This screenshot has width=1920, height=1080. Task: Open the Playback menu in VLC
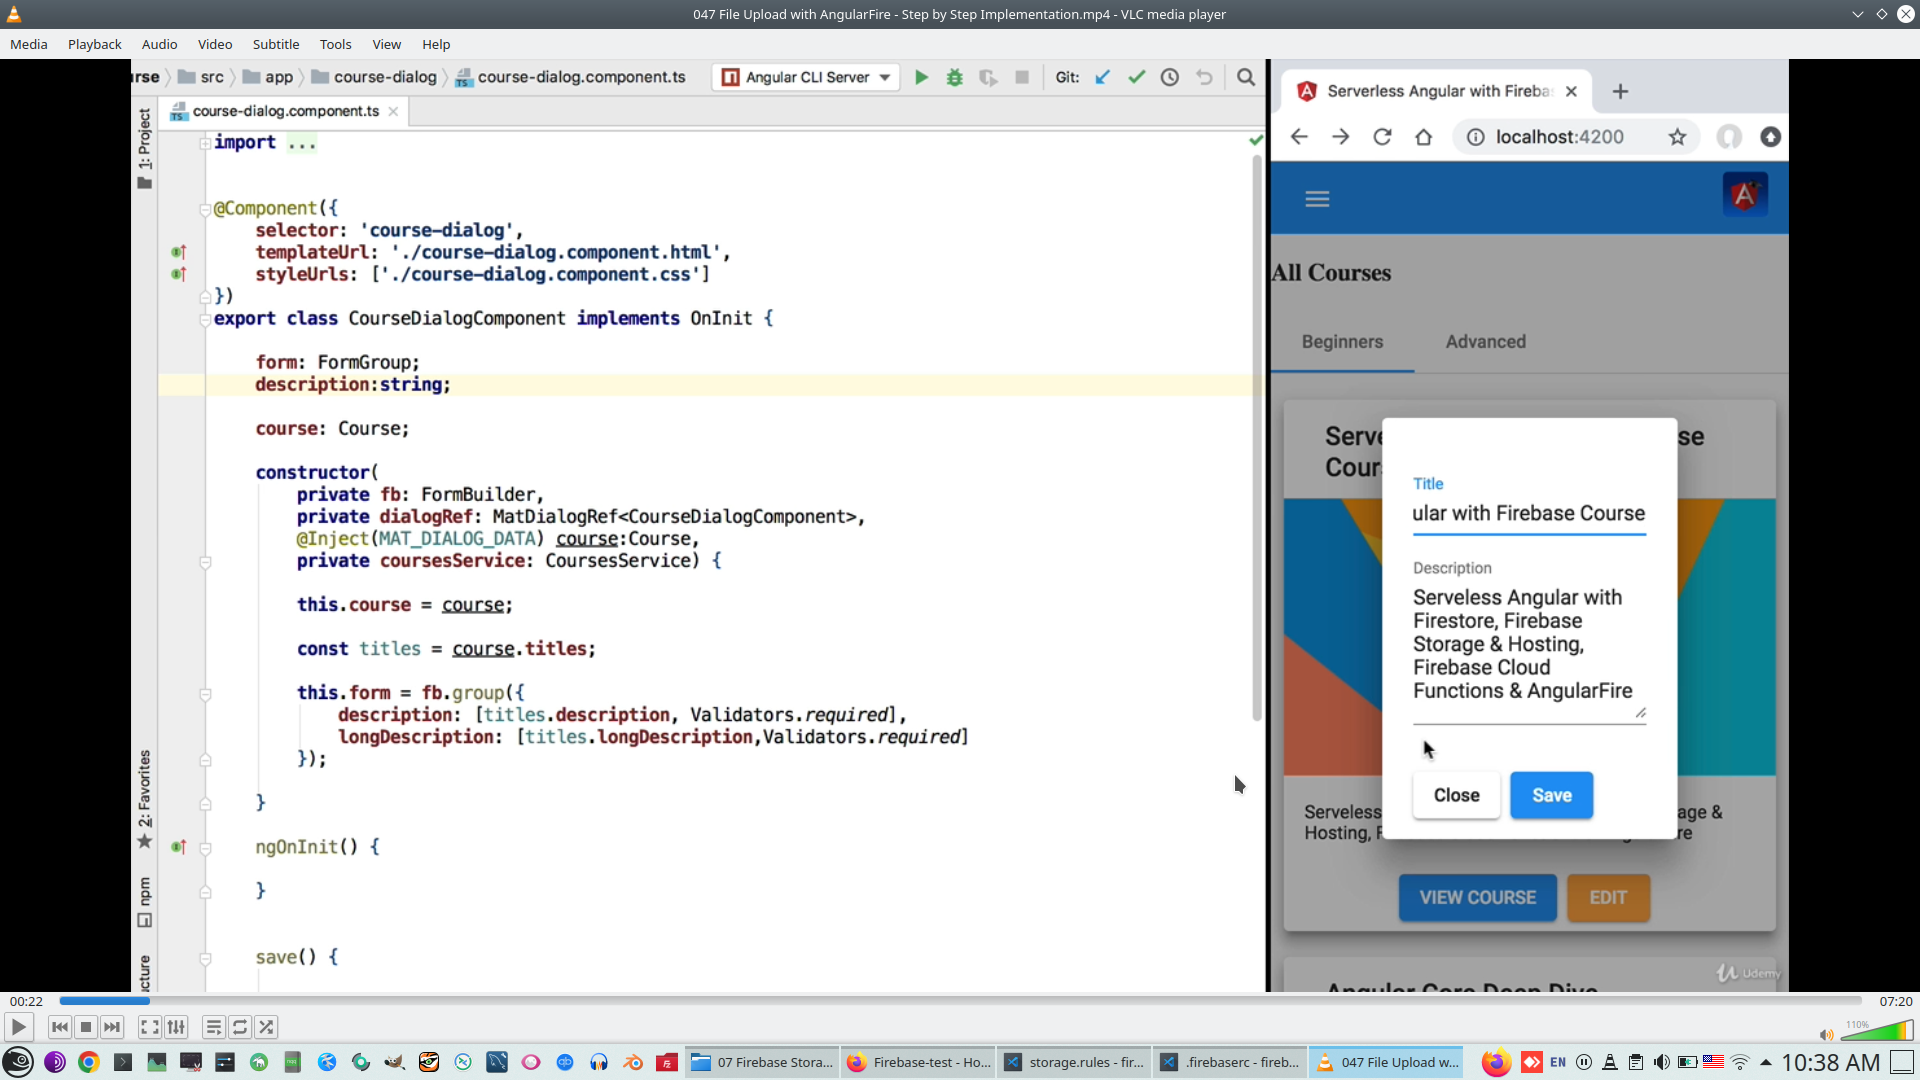pos(94,44)
